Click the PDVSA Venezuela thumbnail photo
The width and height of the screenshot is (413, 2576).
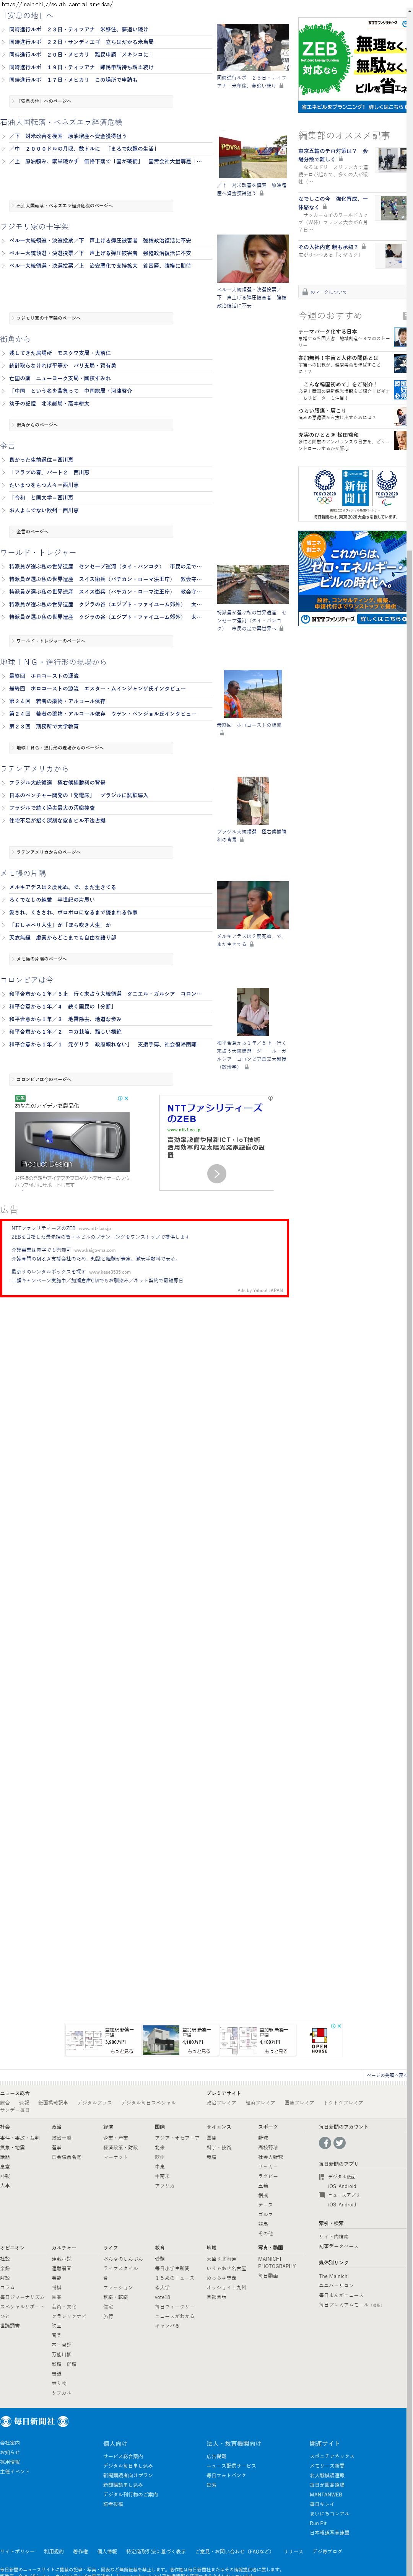253,157
